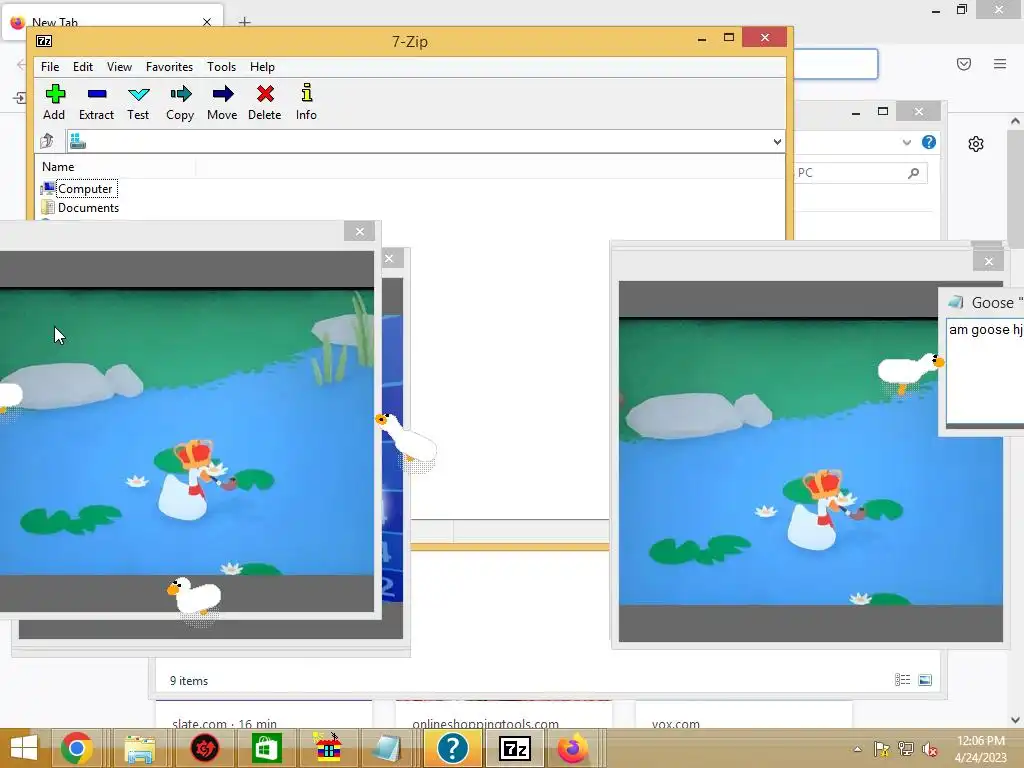
Task: Switch Explorer to large icons view
Action: pyautogui.click(x=925, y=680)
